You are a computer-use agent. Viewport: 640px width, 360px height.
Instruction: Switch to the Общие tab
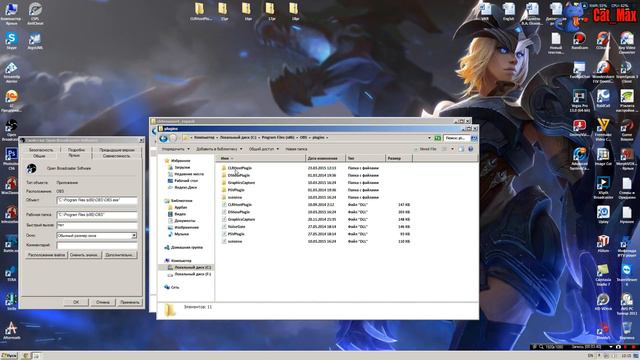pos(39,156)
